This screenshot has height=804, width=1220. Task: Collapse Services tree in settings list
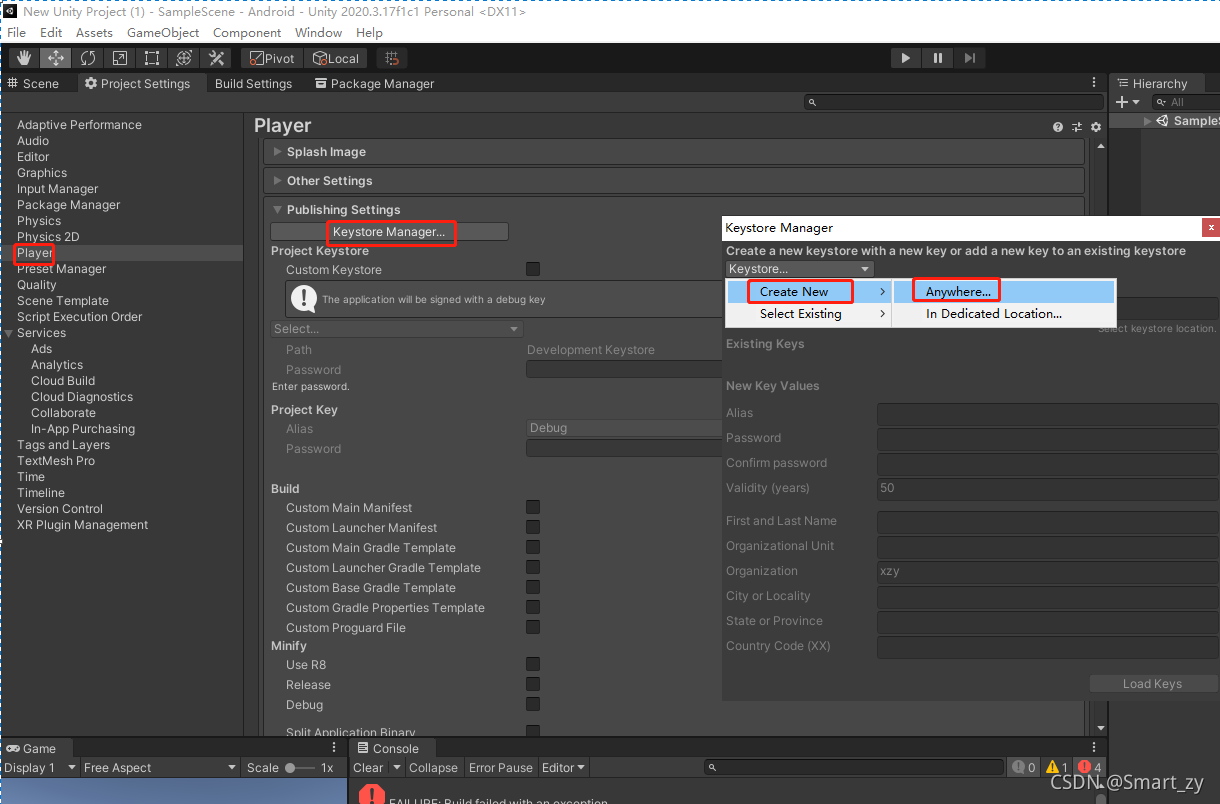[x=9, y=333]
